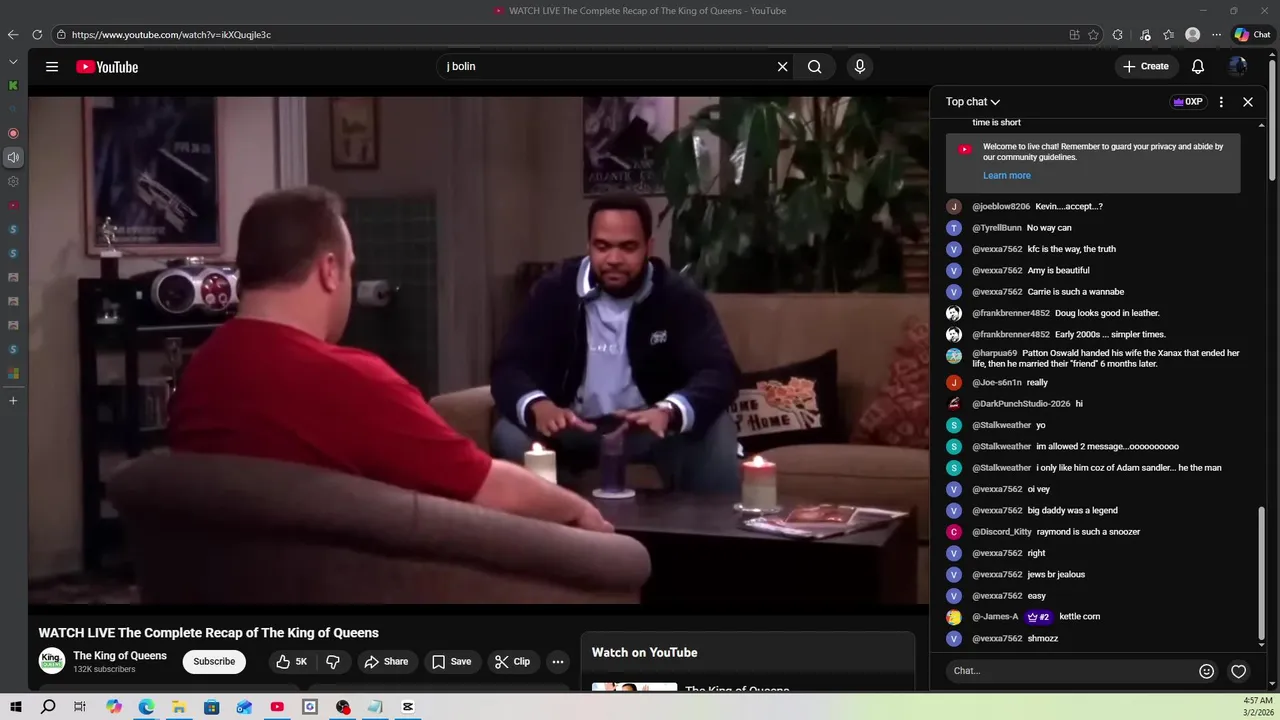Viewport: 1280px width, 720px height.
Task: Create a clip with Clip button
Action: [512, 662]
